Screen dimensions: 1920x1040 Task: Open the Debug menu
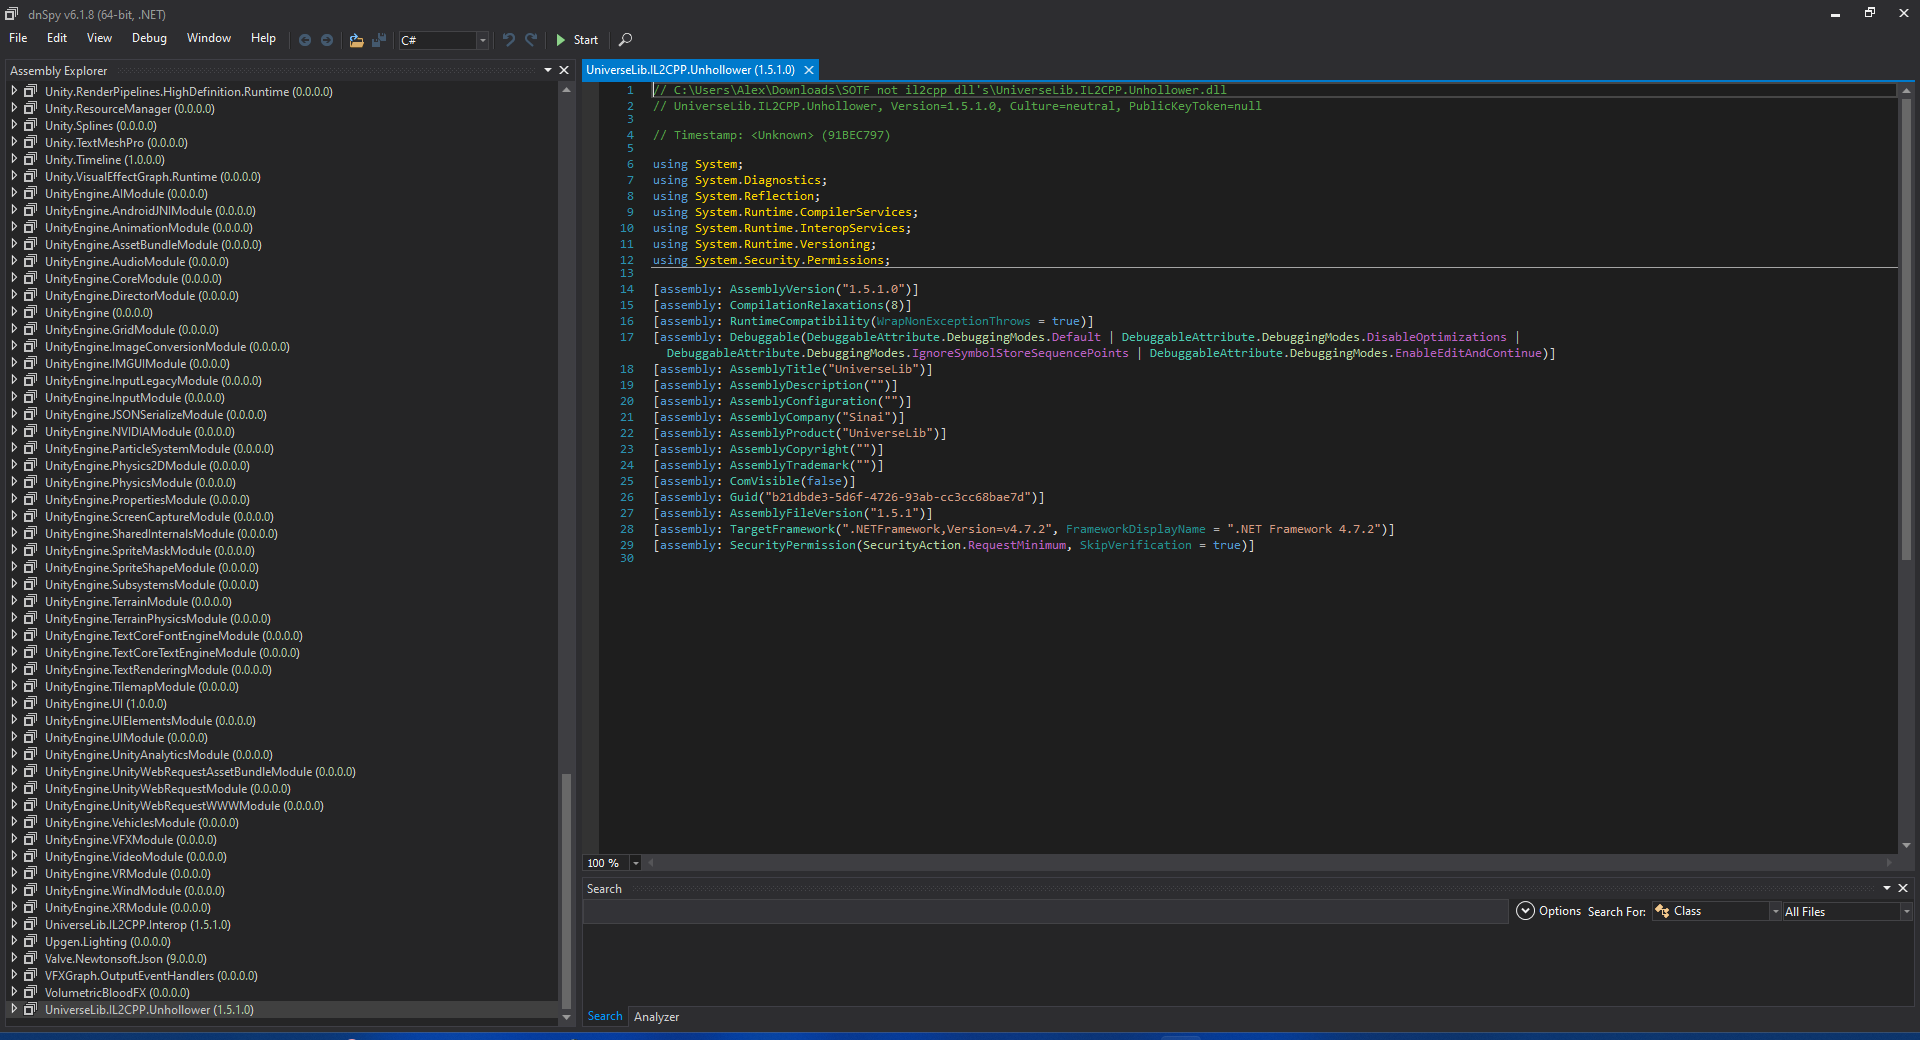(x=149, y=38)
